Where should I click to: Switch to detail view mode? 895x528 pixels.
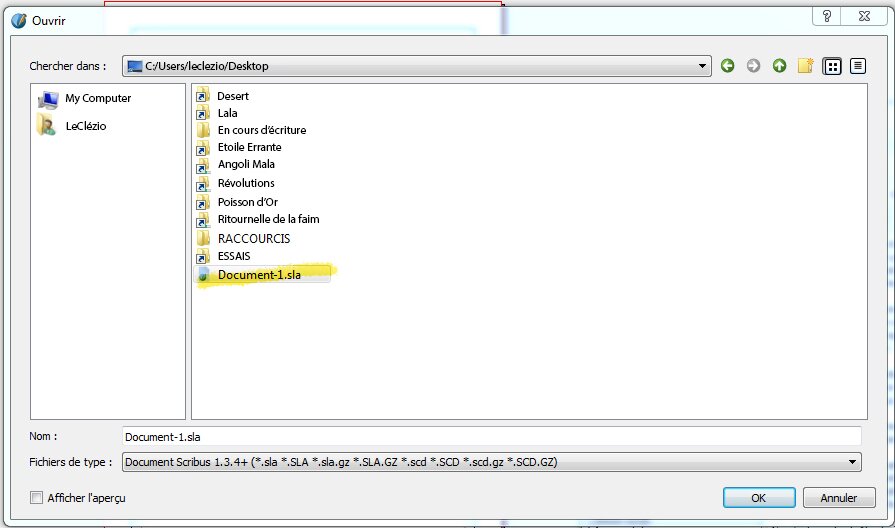(x=858, y=66)
